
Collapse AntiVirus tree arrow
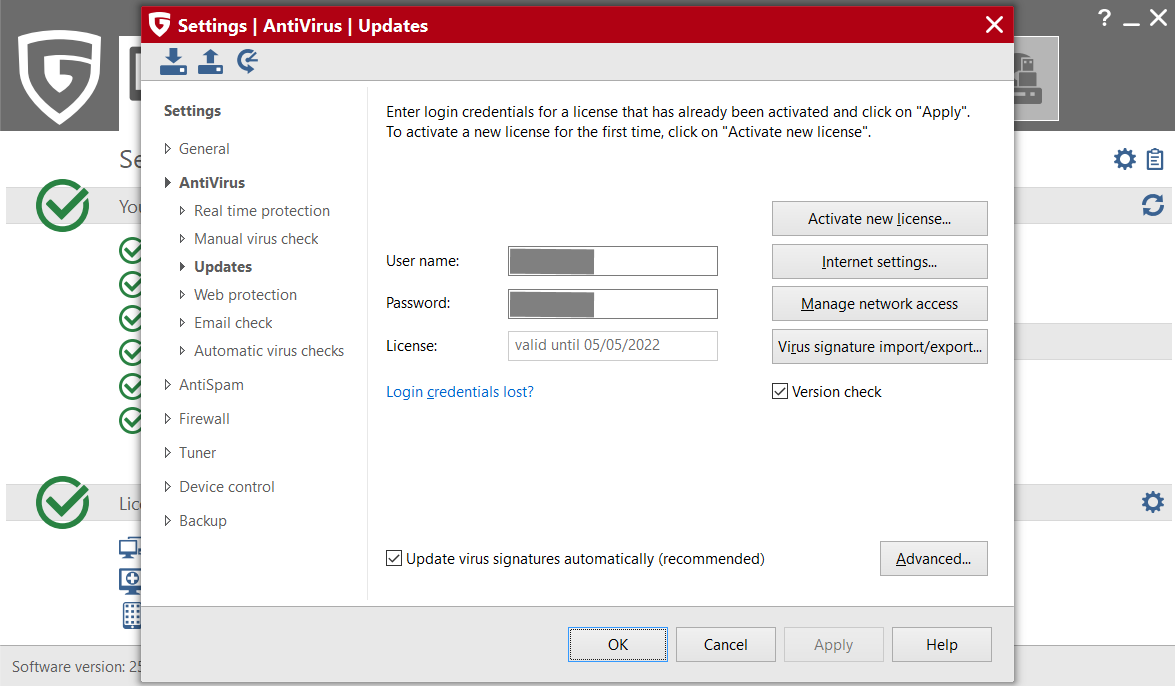(x=167, y=182)
